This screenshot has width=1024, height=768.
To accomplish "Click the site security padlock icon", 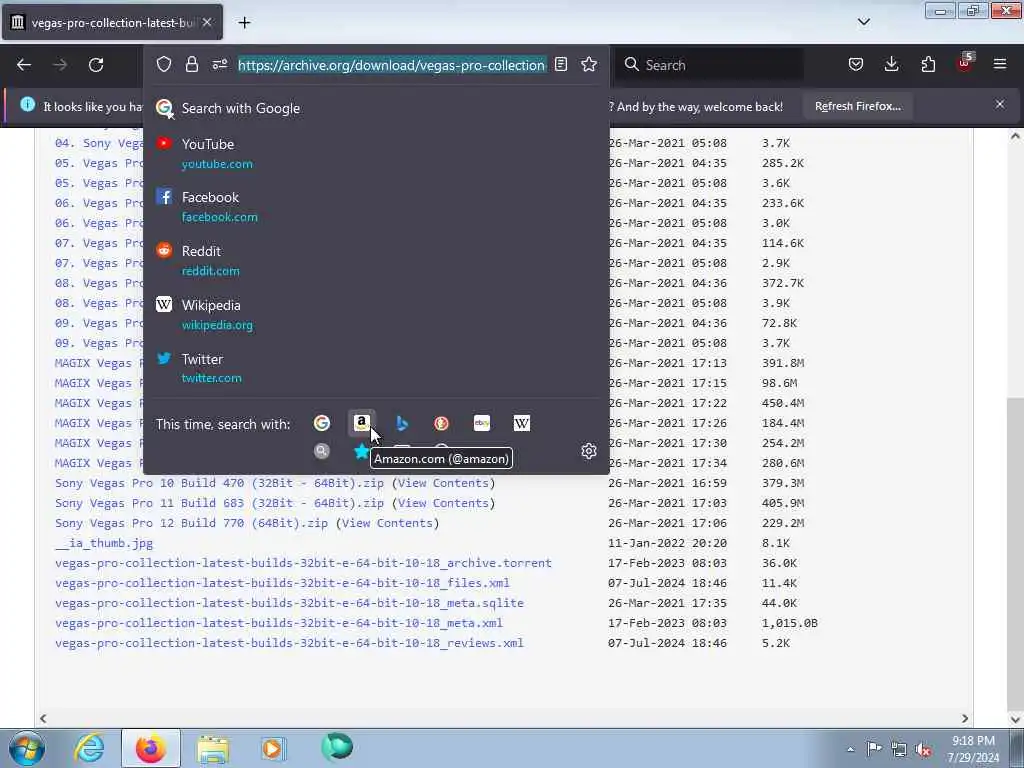I will point(191,64).
